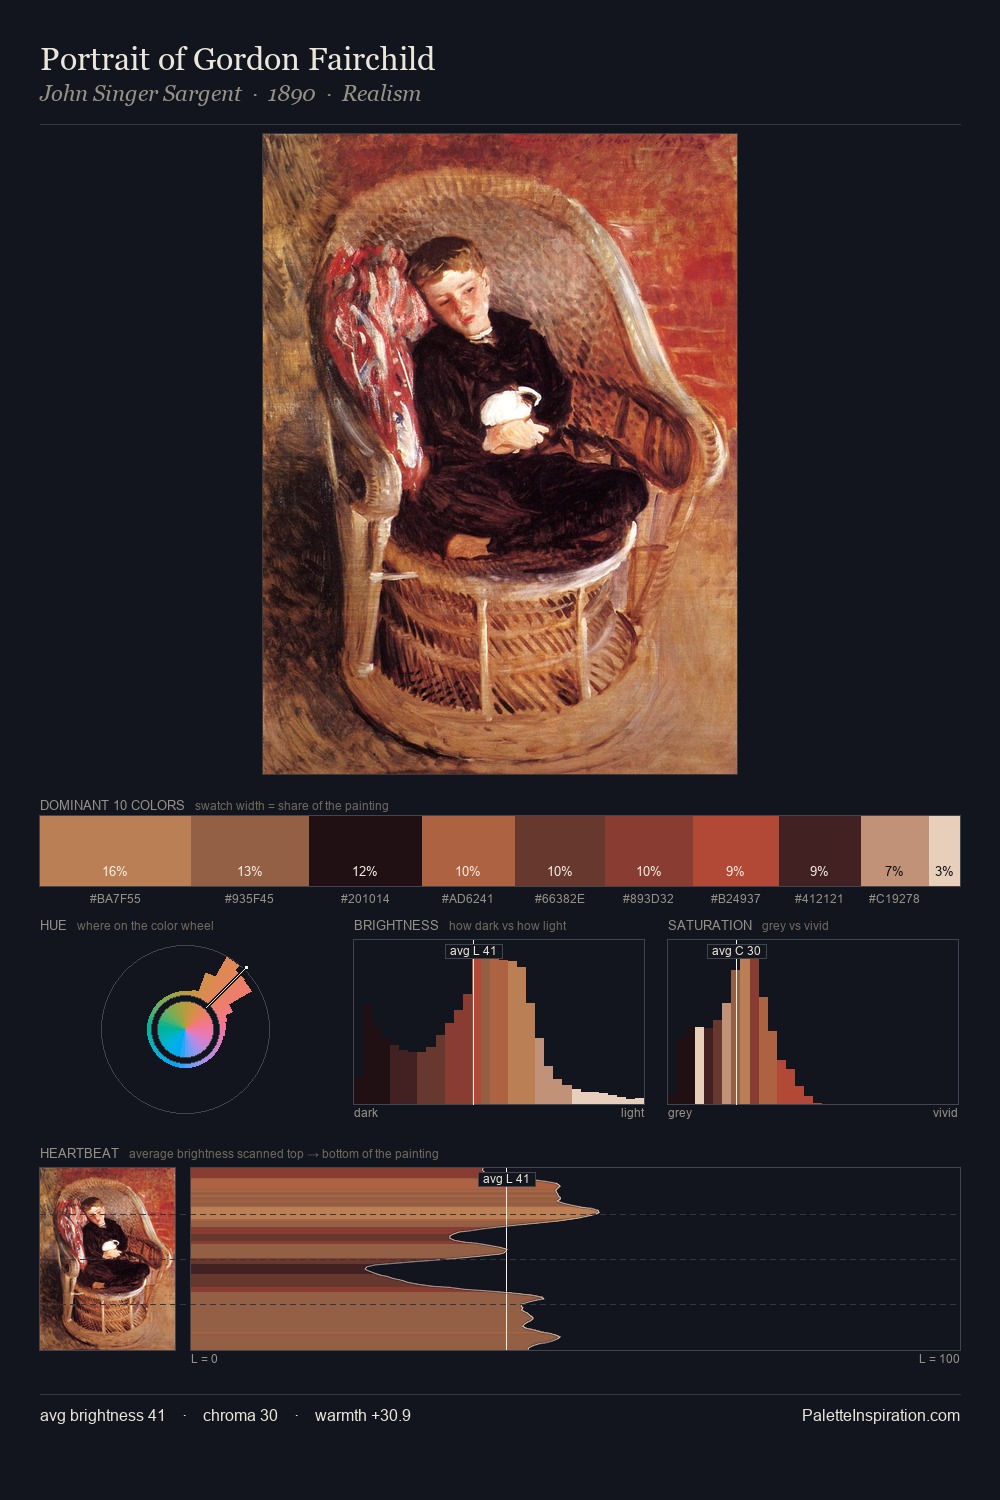The width and height of the screenshot is (1000, 1500).
Task: Click the 'avg C 30' label in Saturation
Action: [736, 951]
